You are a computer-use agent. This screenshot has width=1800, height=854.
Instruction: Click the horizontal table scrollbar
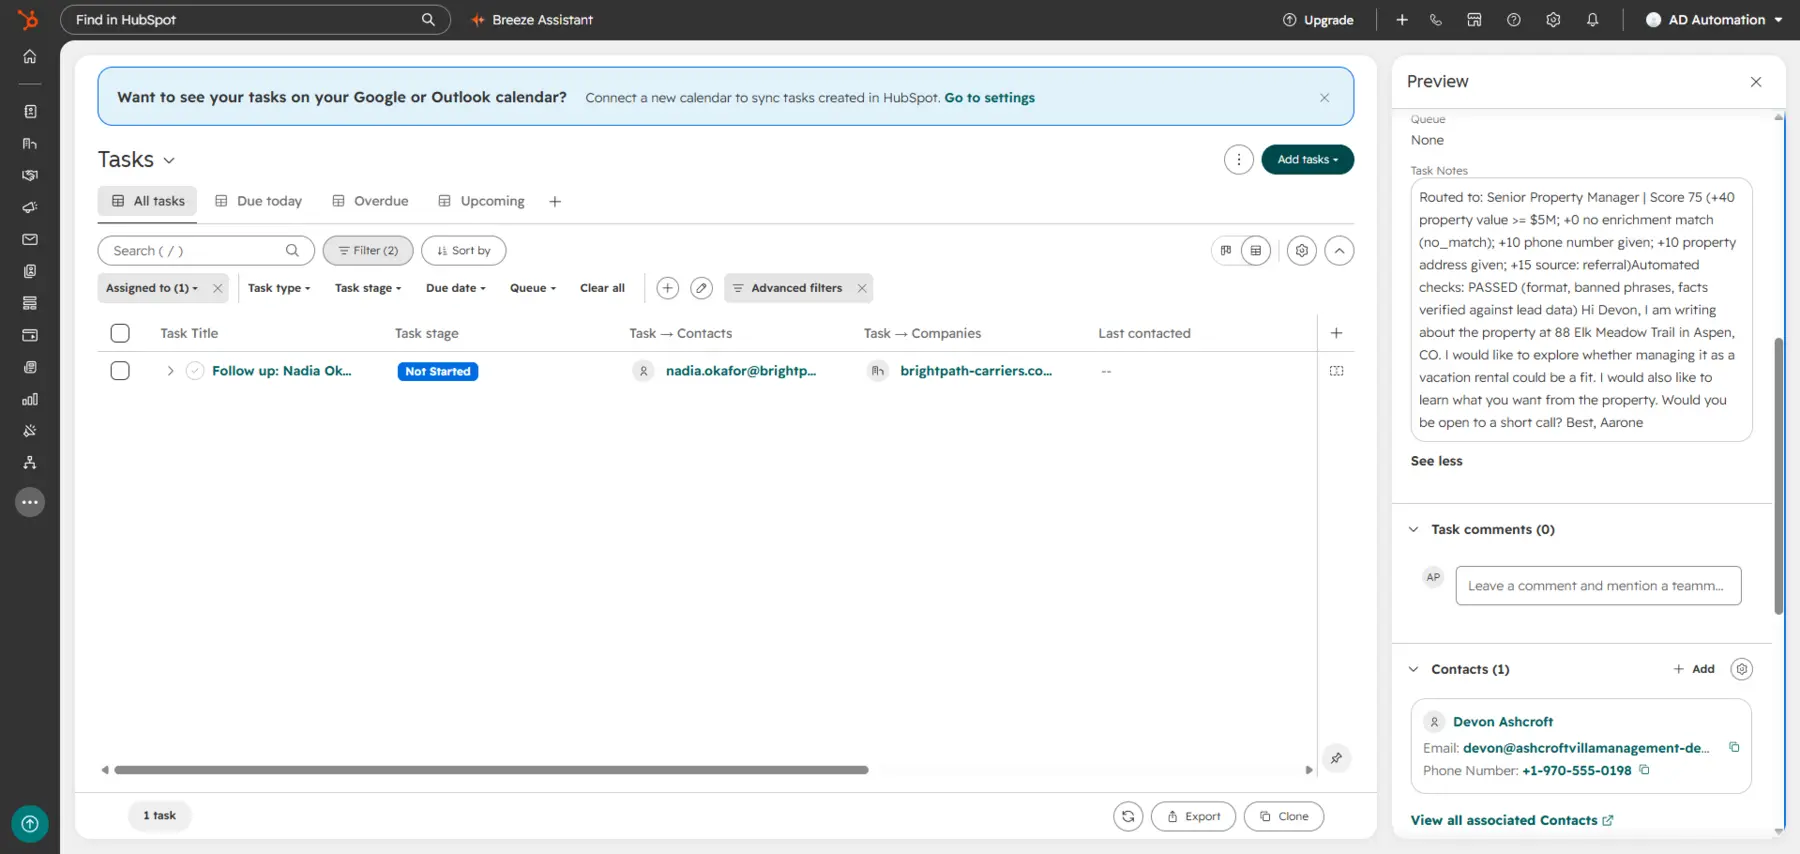pos(491,770)
